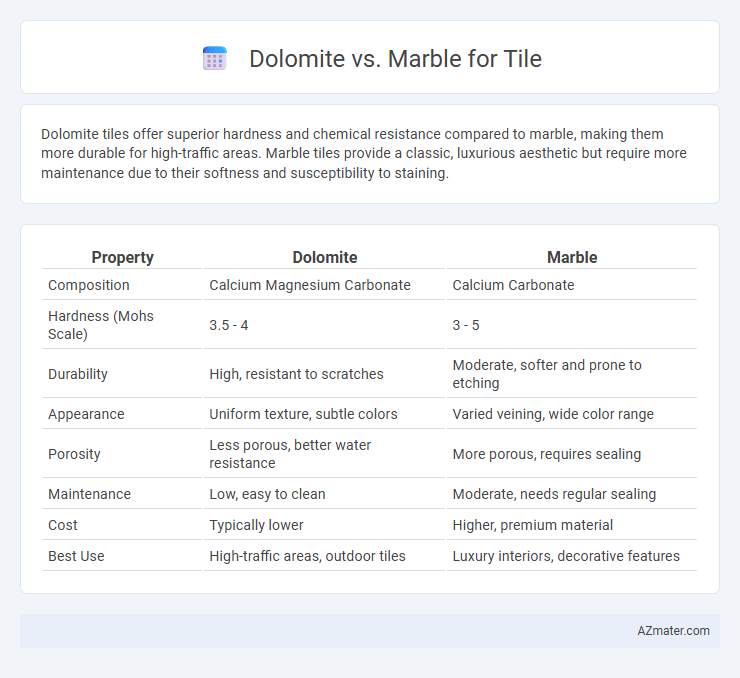Click the 'Calcium Magnesium Carbonate' cell
The width and height of the screenshot is (740, 678).
310,285
